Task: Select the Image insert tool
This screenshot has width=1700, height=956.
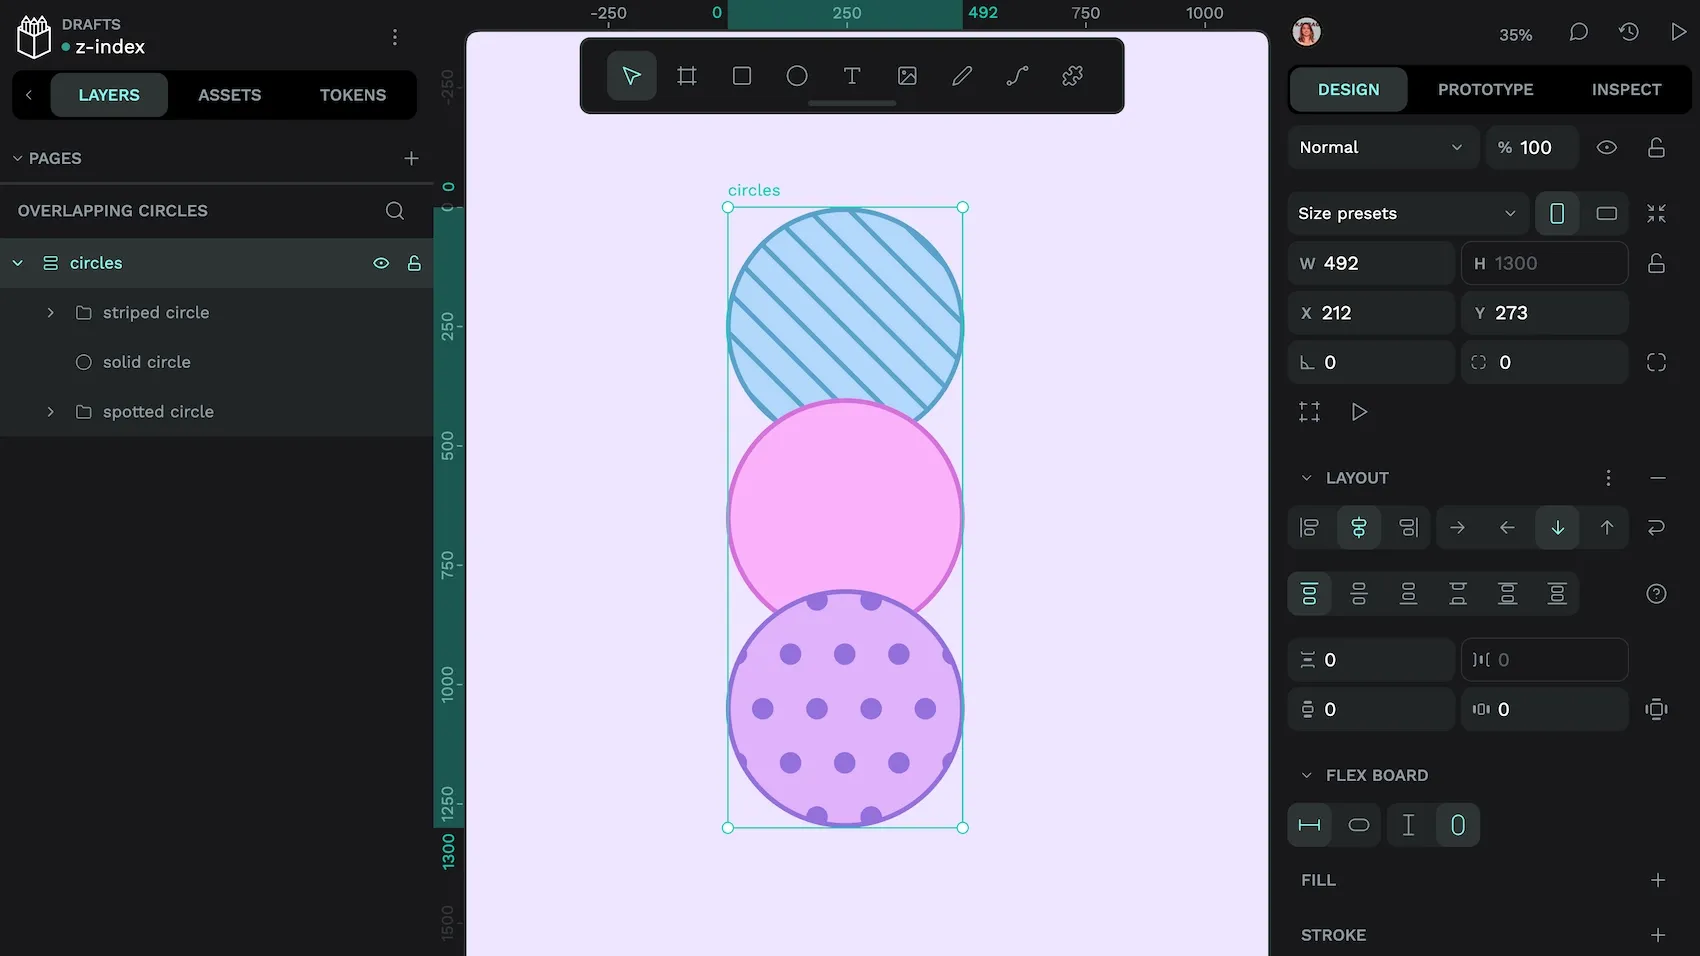Action: [x=907, y=76]
